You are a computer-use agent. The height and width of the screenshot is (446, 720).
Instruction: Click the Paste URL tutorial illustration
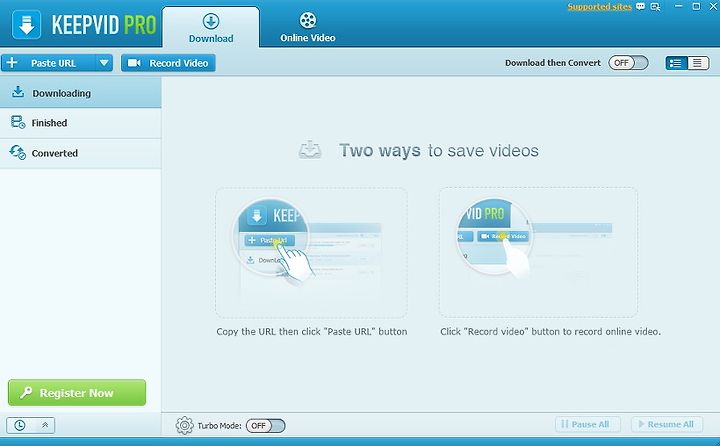coord(311,252)
